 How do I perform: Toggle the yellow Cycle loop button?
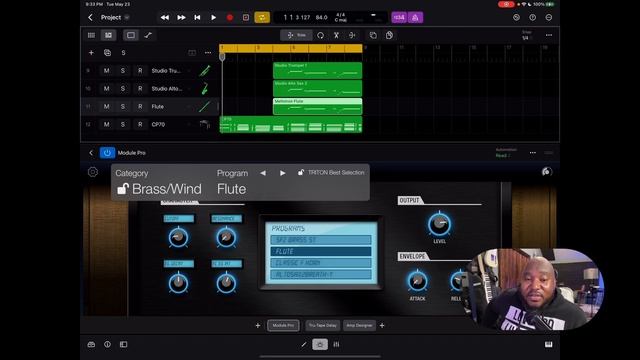(262, 18)
